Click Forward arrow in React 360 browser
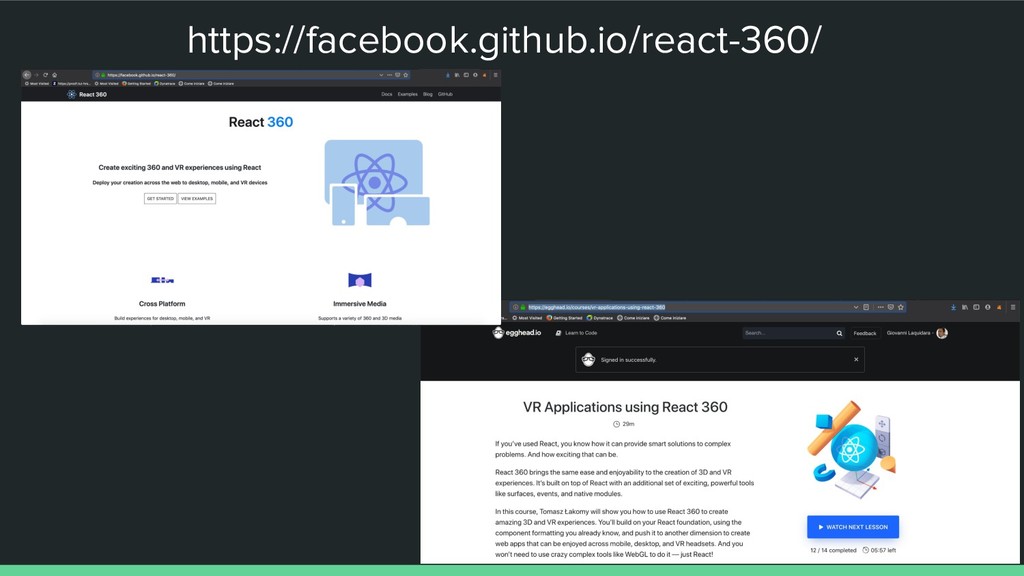This screenshot has width=1024, height=576. [x=37, y=75]
